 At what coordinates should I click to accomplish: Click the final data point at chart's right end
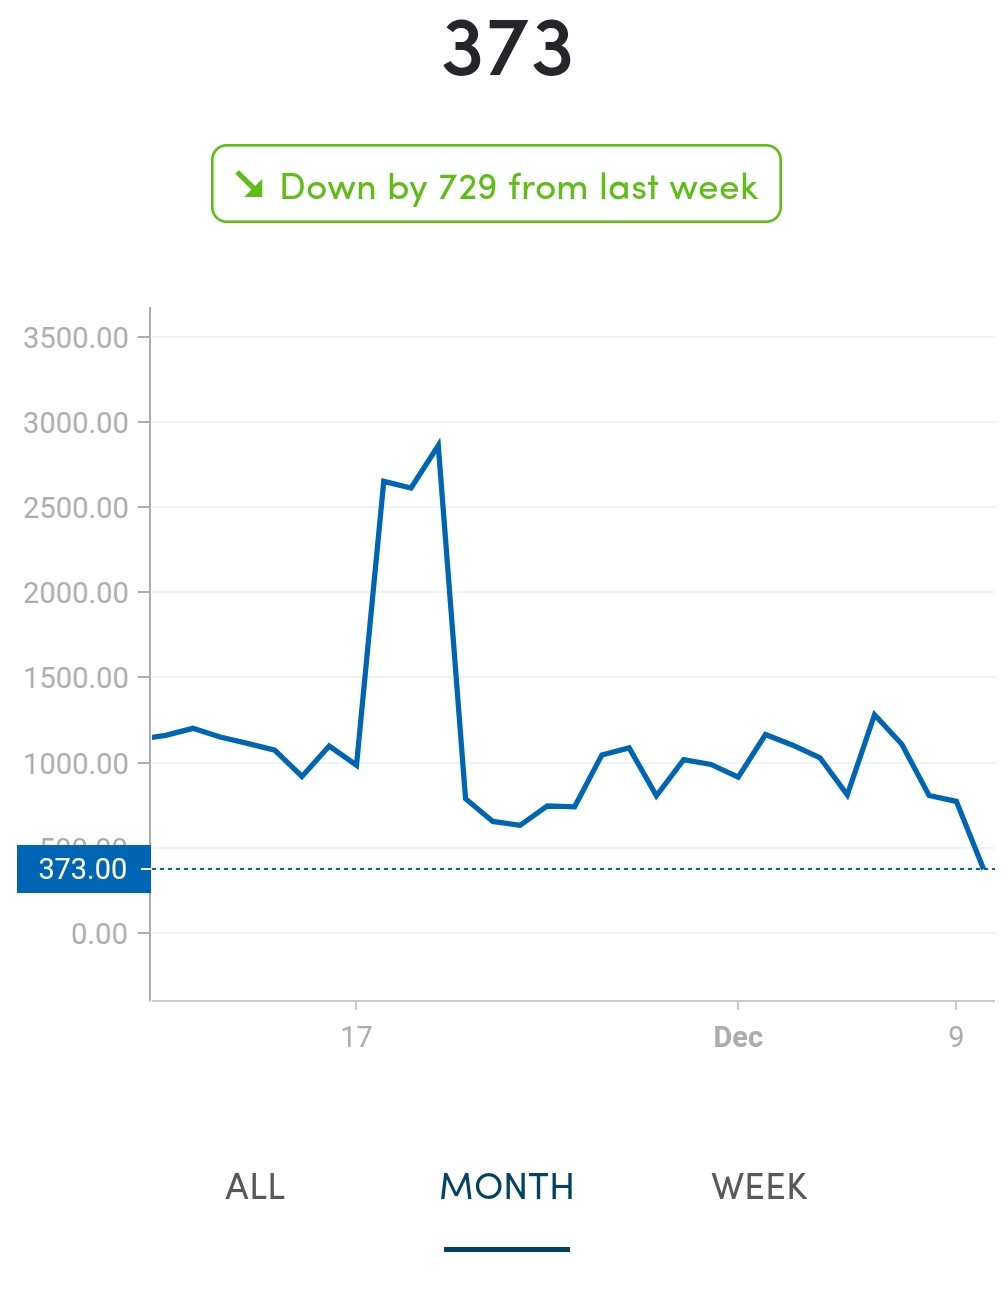point(984,868)
